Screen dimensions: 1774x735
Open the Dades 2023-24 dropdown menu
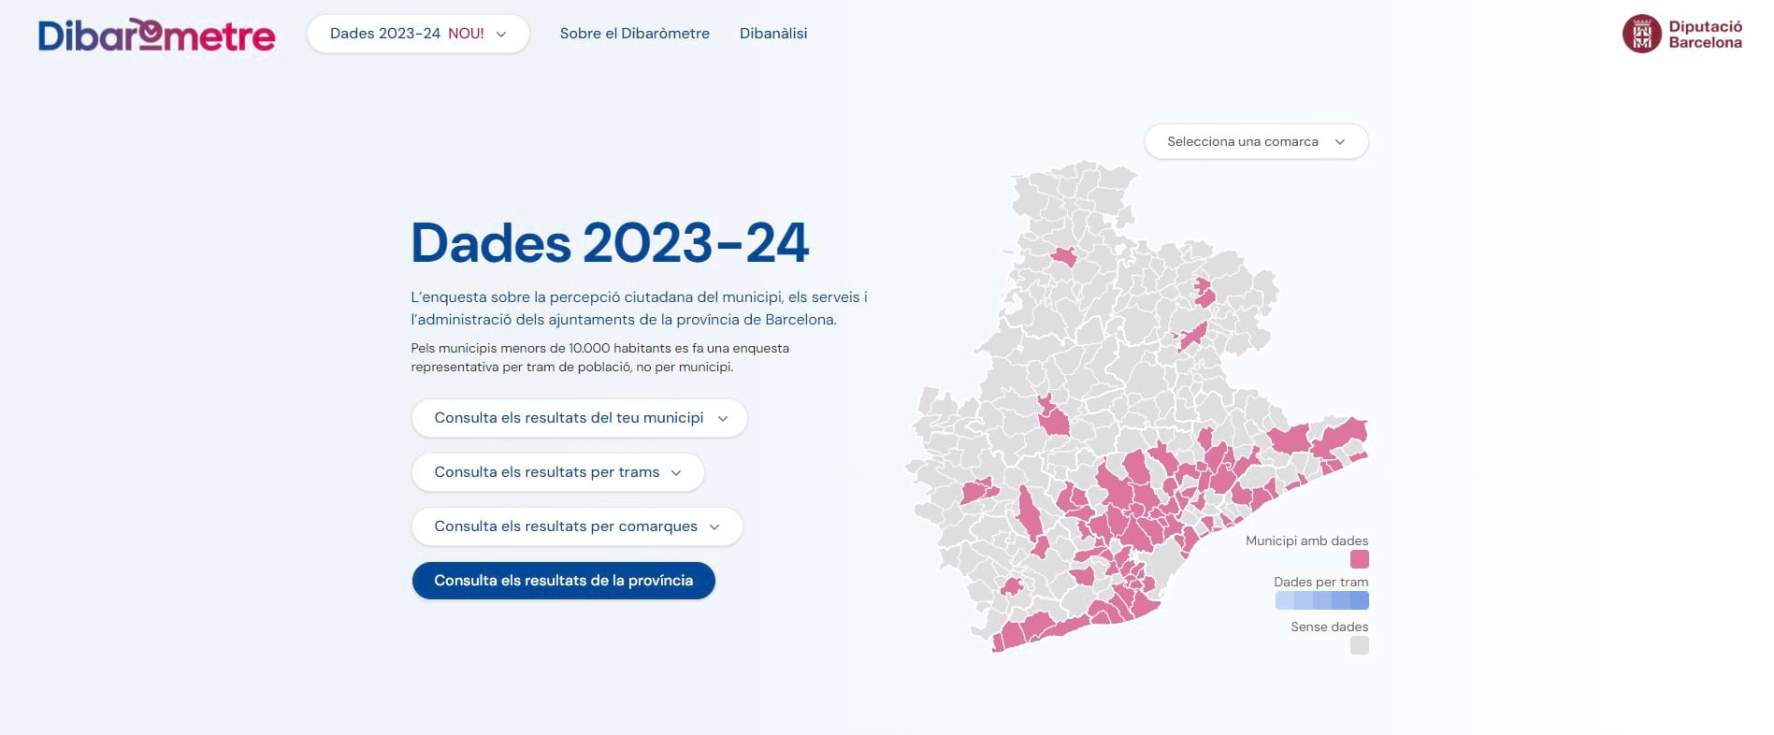417,34
